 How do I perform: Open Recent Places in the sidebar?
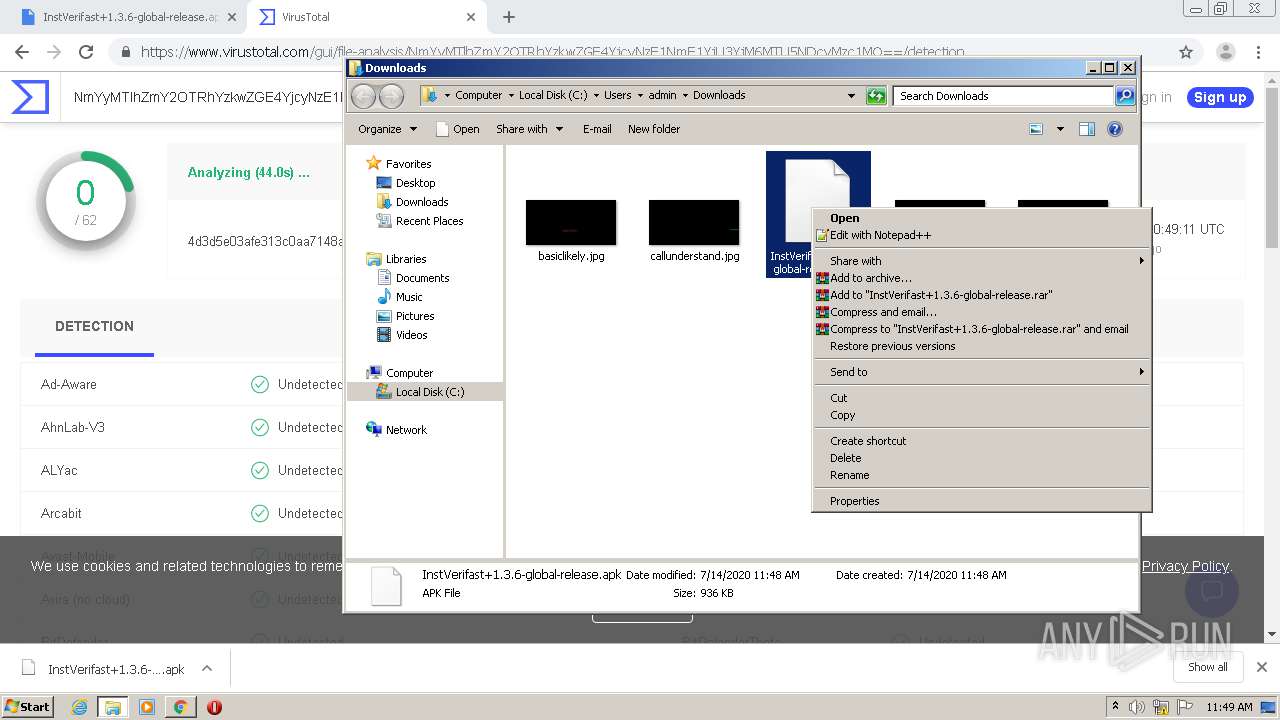click(429, 221)
